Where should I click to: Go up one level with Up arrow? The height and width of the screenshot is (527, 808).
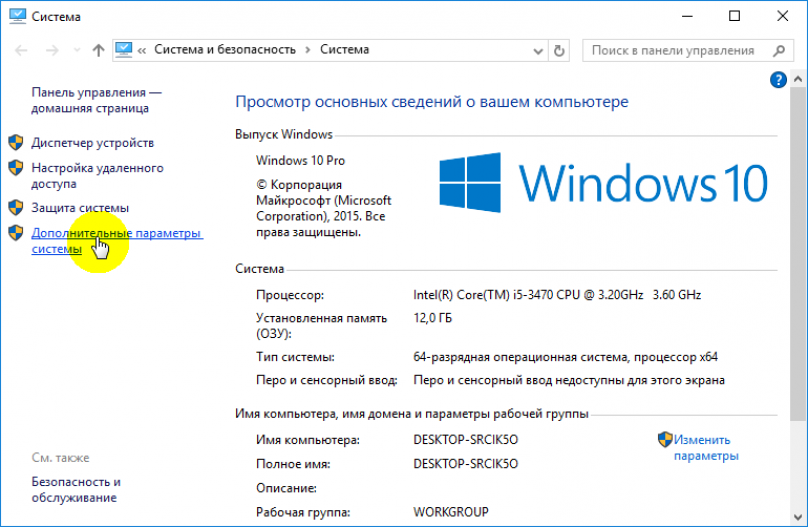pos(98,50)
